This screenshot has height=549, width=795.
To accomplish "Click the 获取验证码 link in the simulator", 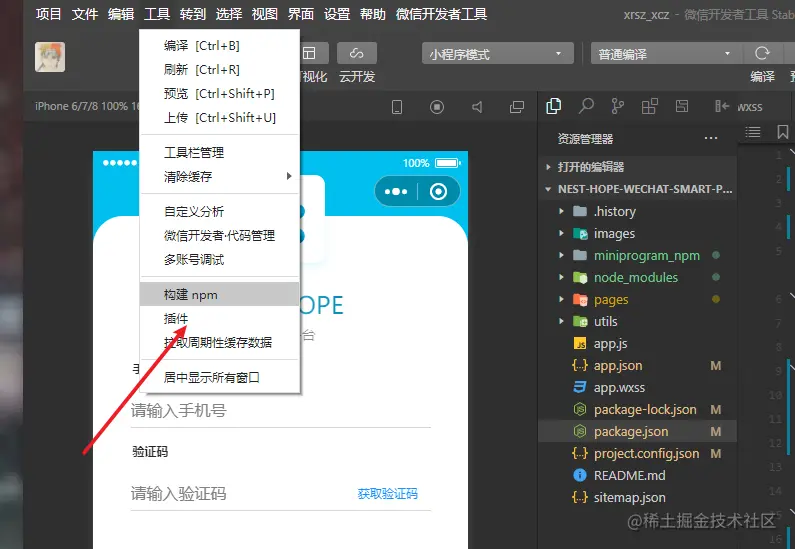I will coord(387,494).
